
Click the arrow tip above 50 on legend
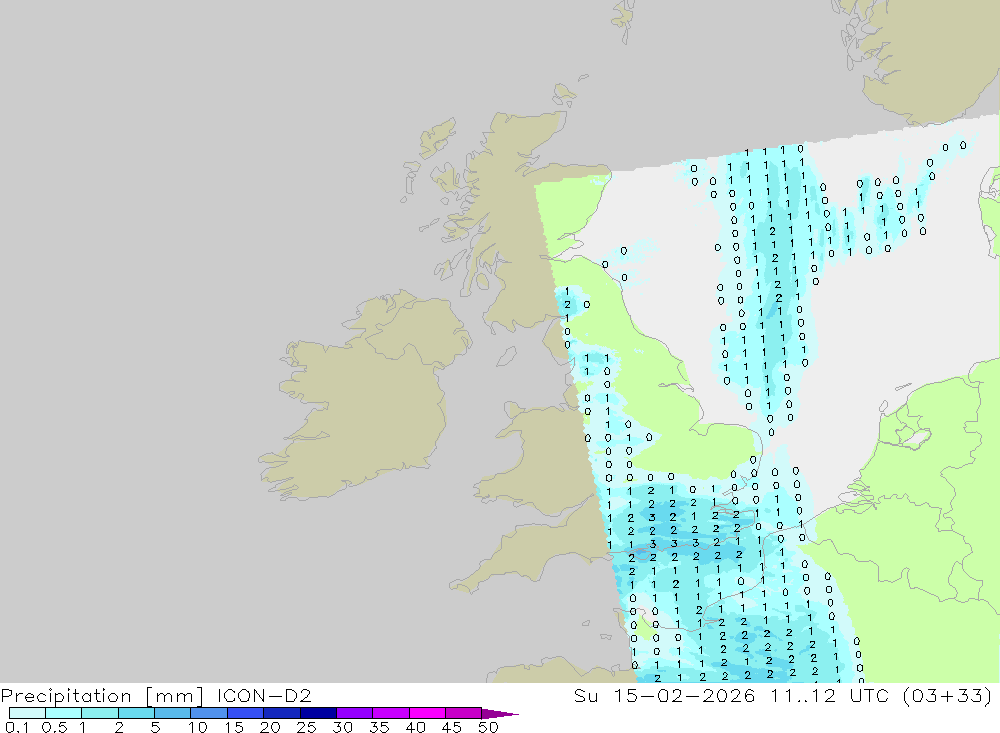[500, 714]
